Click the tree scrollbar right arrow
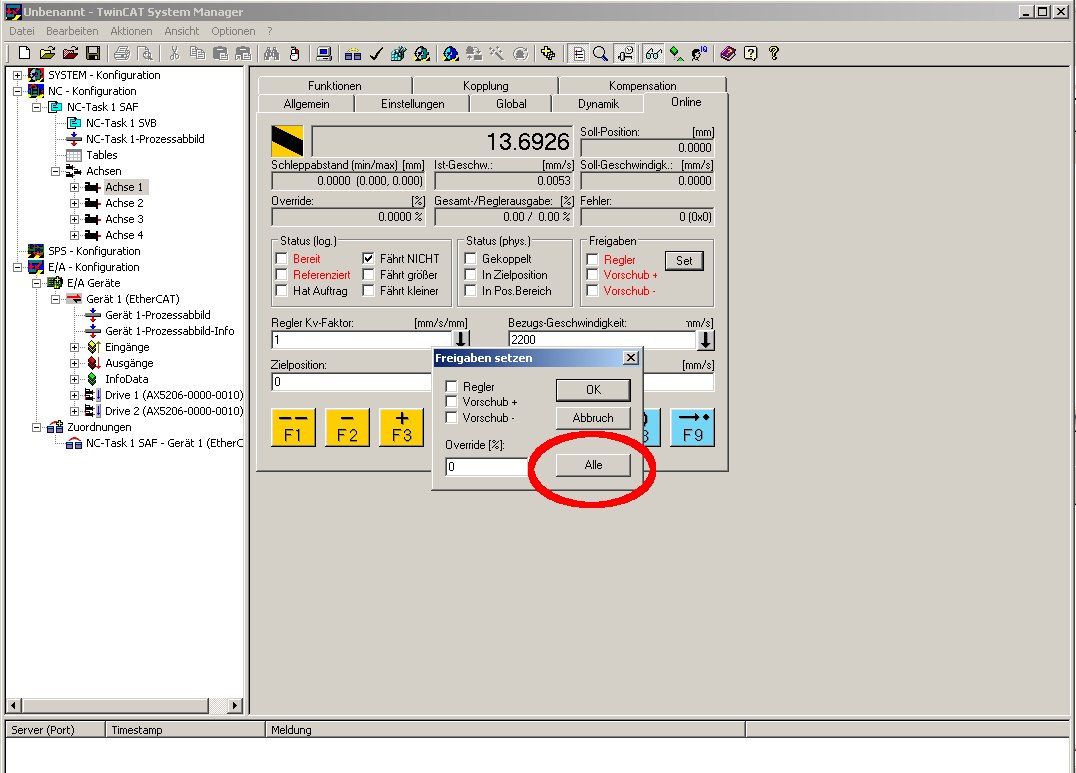The height and width of the screenshot is (773, 1076). click(235, 705)
